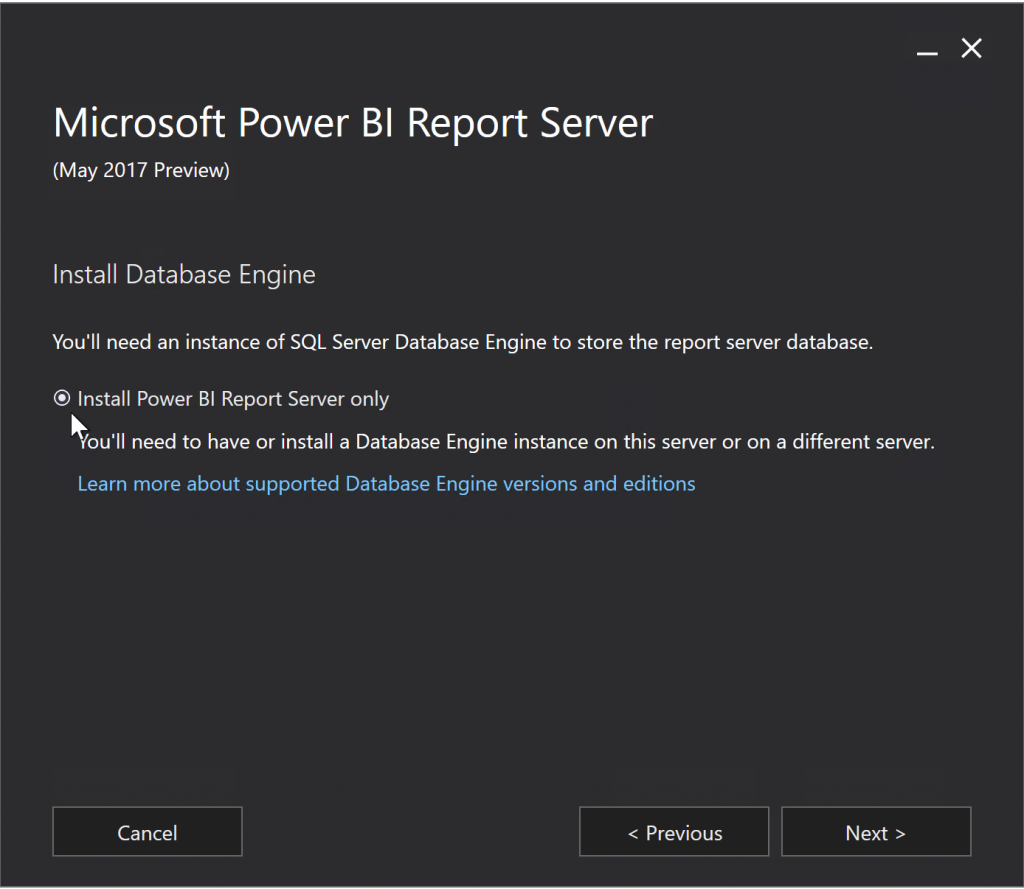Cancel the Power BI Report Server installation

pos(146,832)
